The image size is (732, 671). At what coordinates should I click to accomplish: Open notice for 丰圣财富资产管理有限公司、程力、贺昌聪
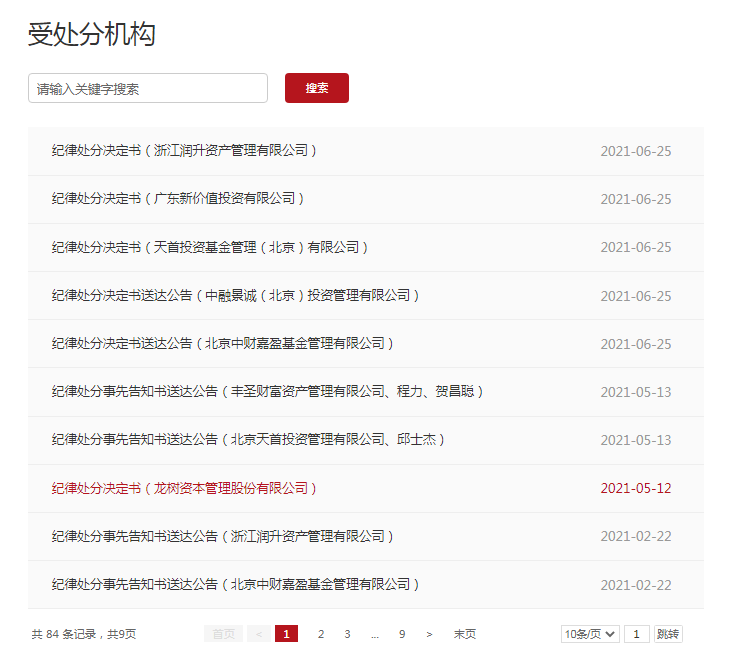[x=267, y=391]
